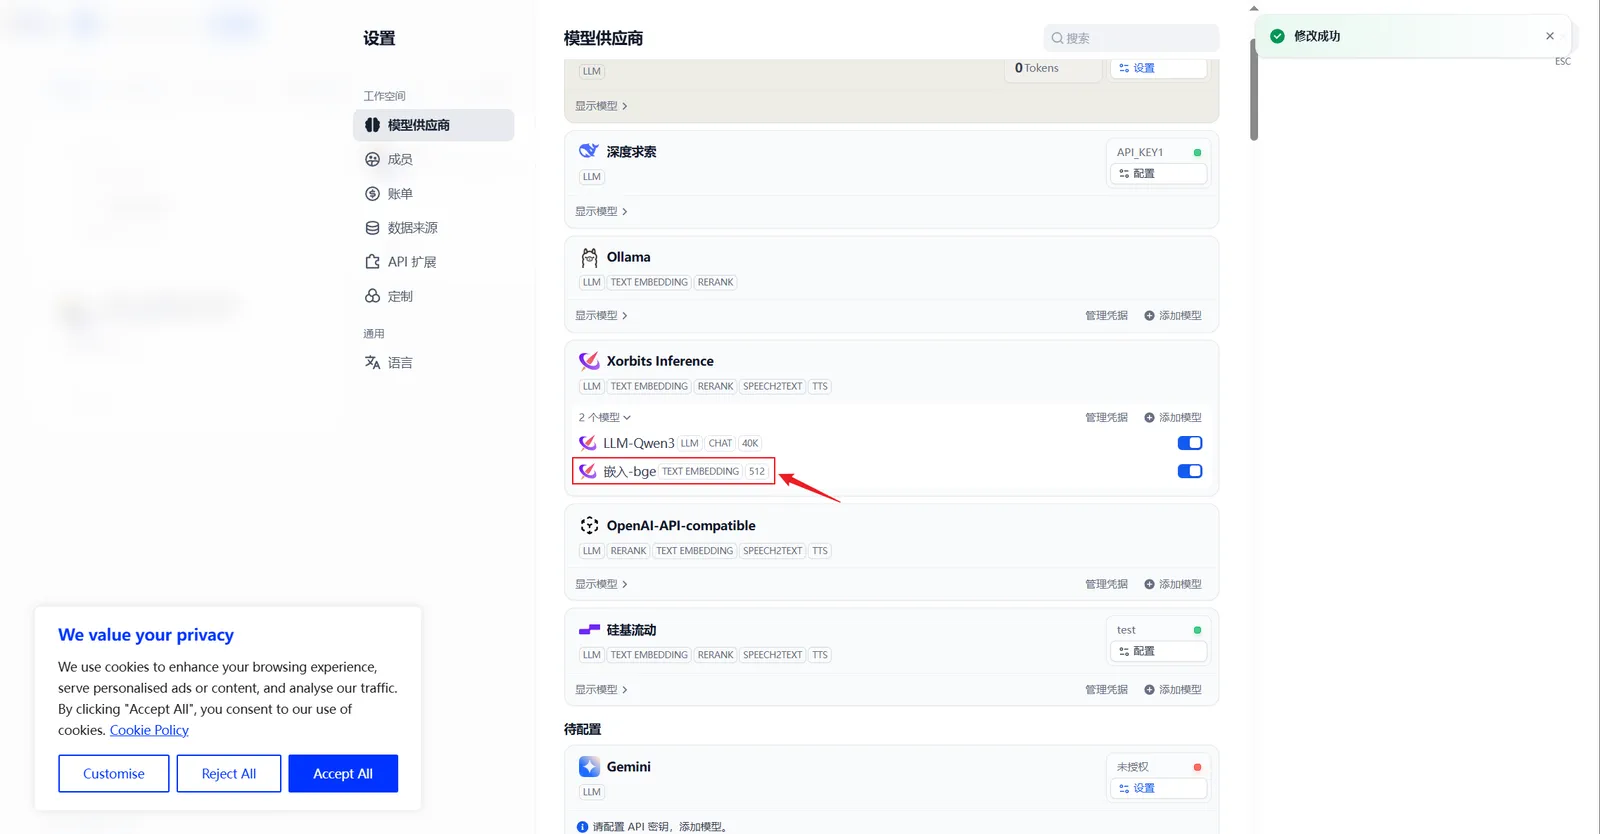Click the 成员 smiley icon
This screenshot has height=834, width=1600.
pos(372,159)
